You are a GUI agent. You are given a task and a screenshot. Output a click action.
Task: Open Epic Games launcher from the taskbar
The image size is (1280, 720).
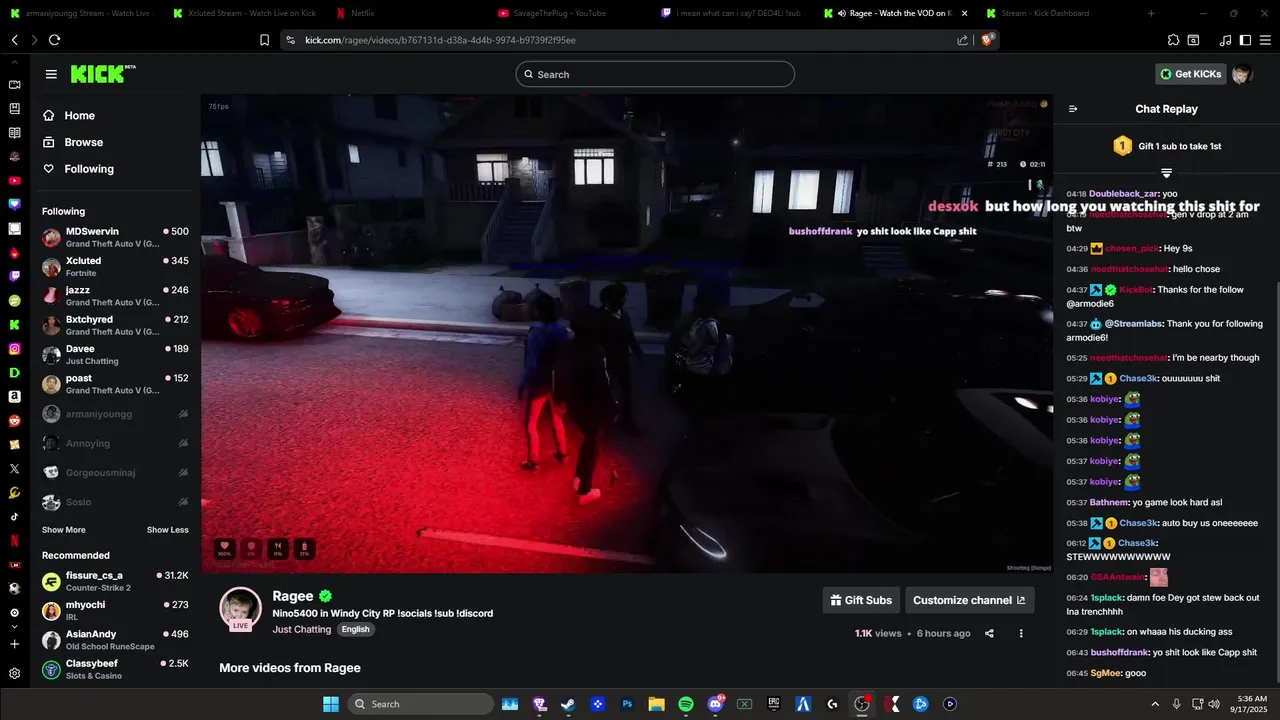point(774,704)
